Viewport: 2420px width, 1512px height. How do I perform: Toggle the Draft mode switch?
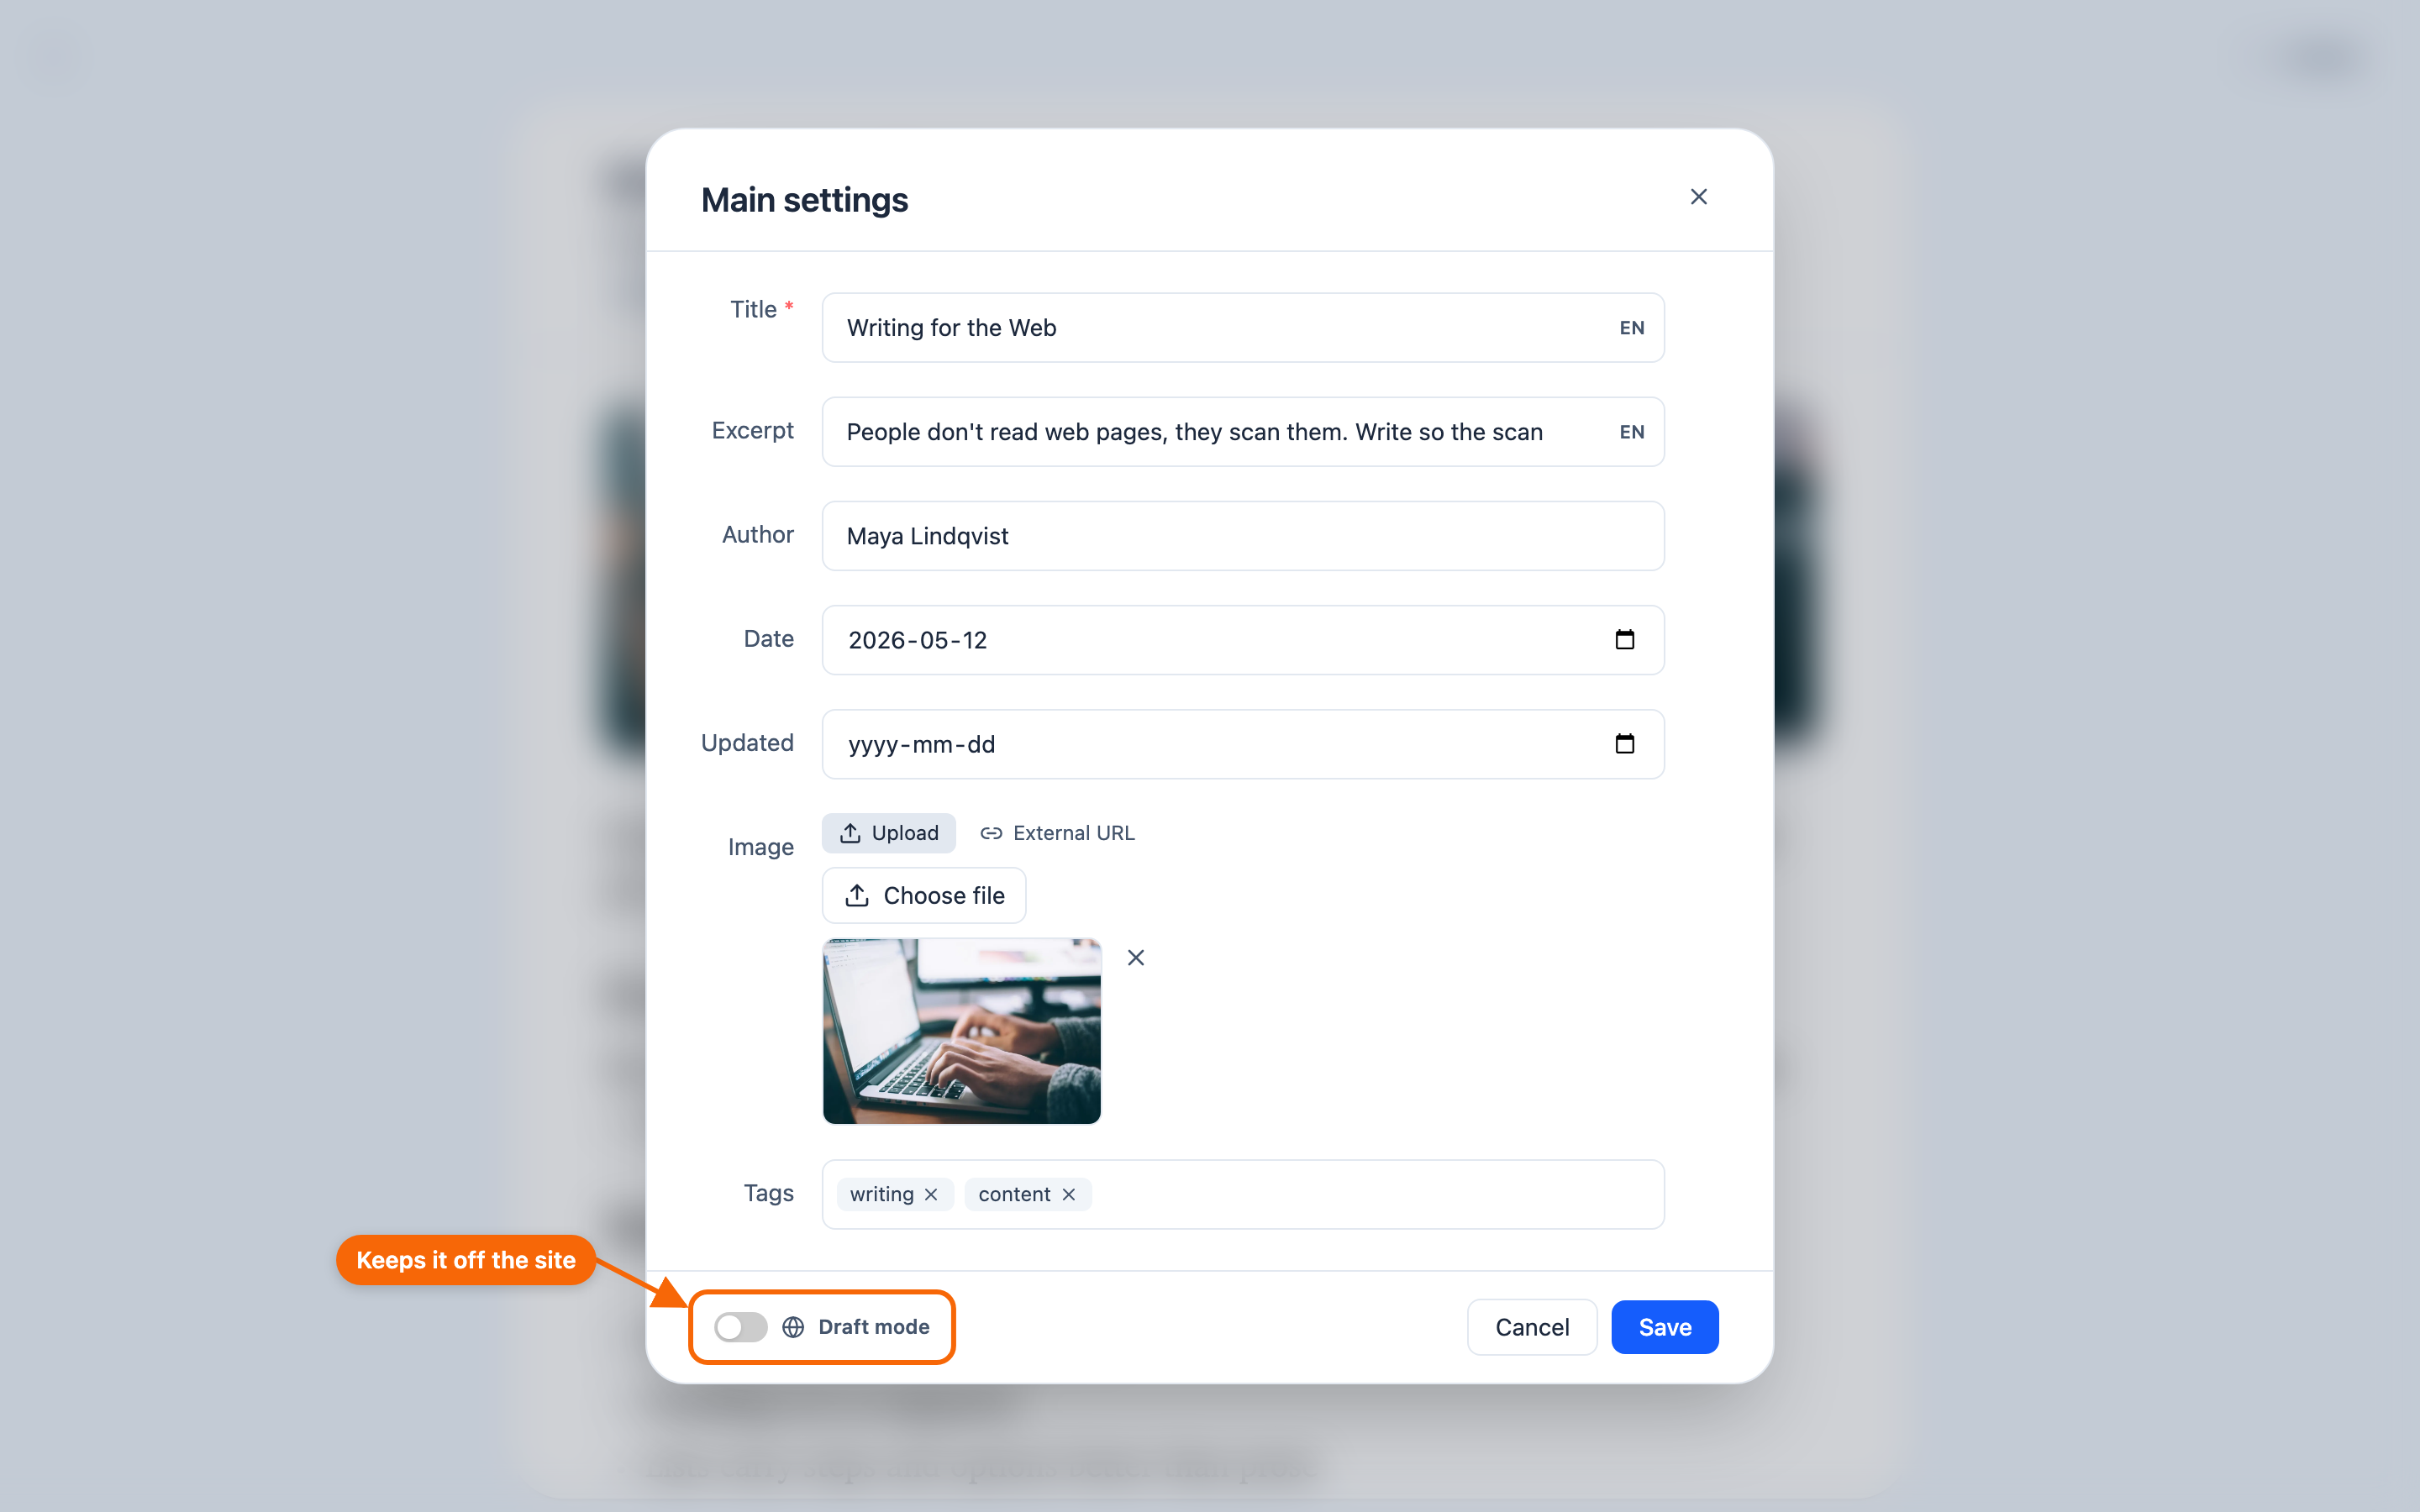click(740, 1327)
